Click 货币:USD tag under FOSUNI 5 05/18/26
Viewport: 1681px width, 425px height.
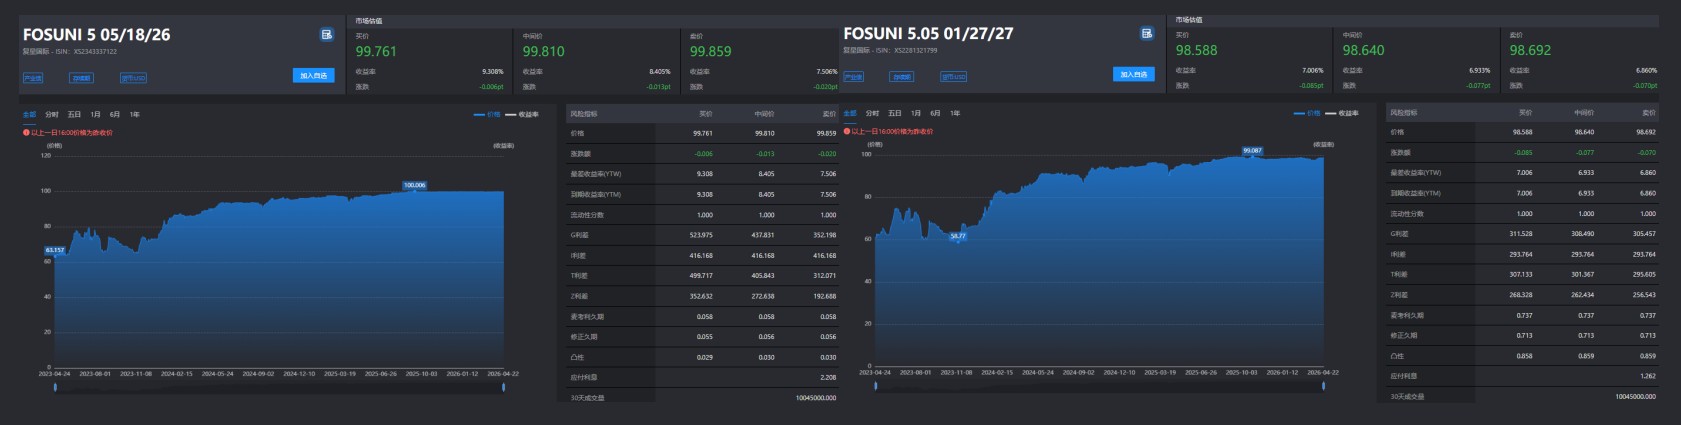pyautogui.click(x=133, y=78)
